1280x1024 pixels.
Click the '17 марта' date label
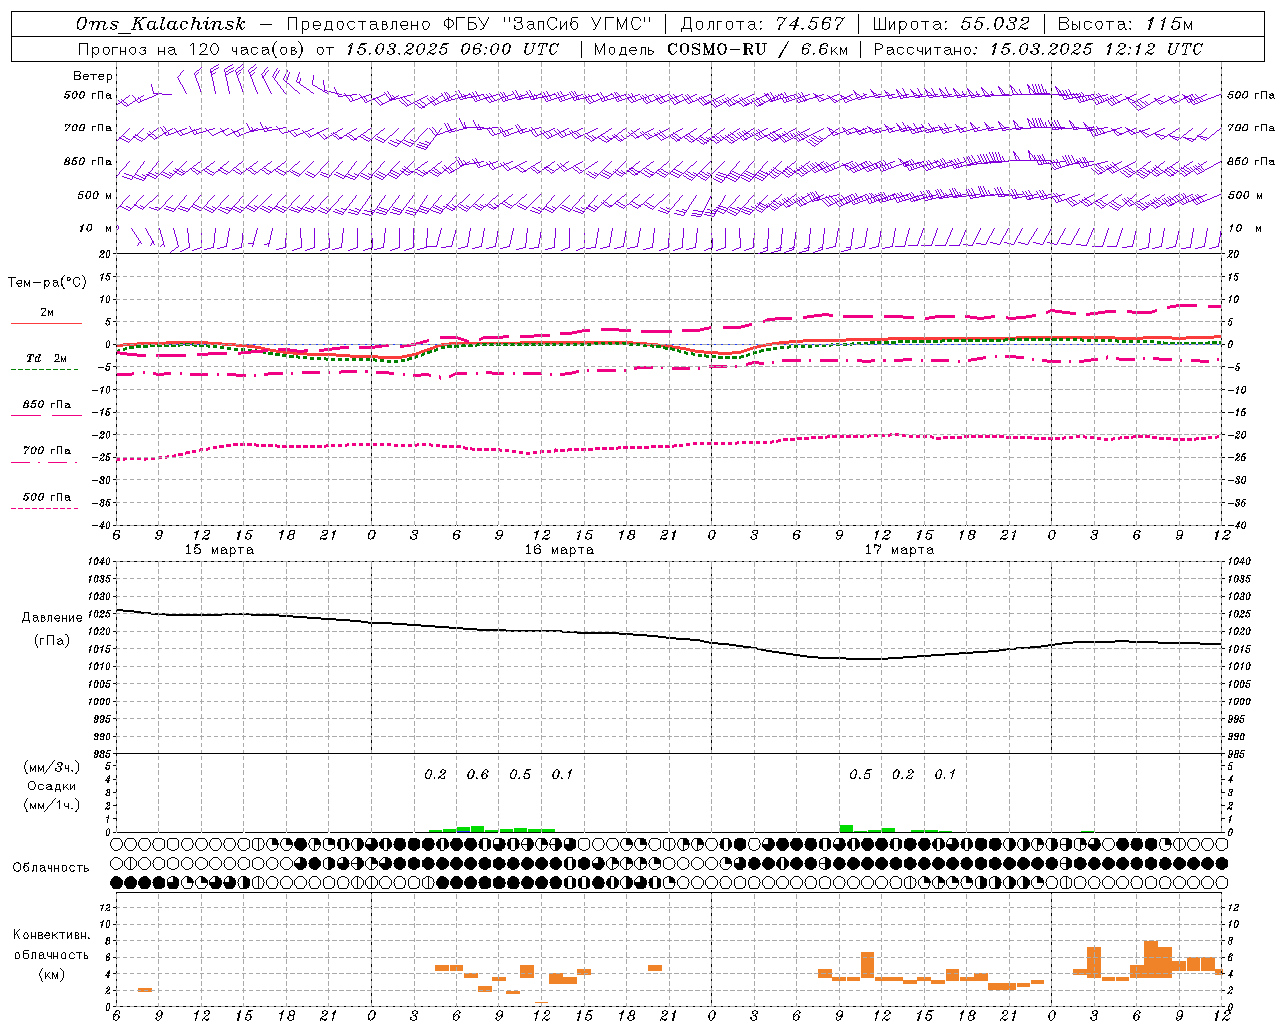pyautogui.click(x=900, y=550)
